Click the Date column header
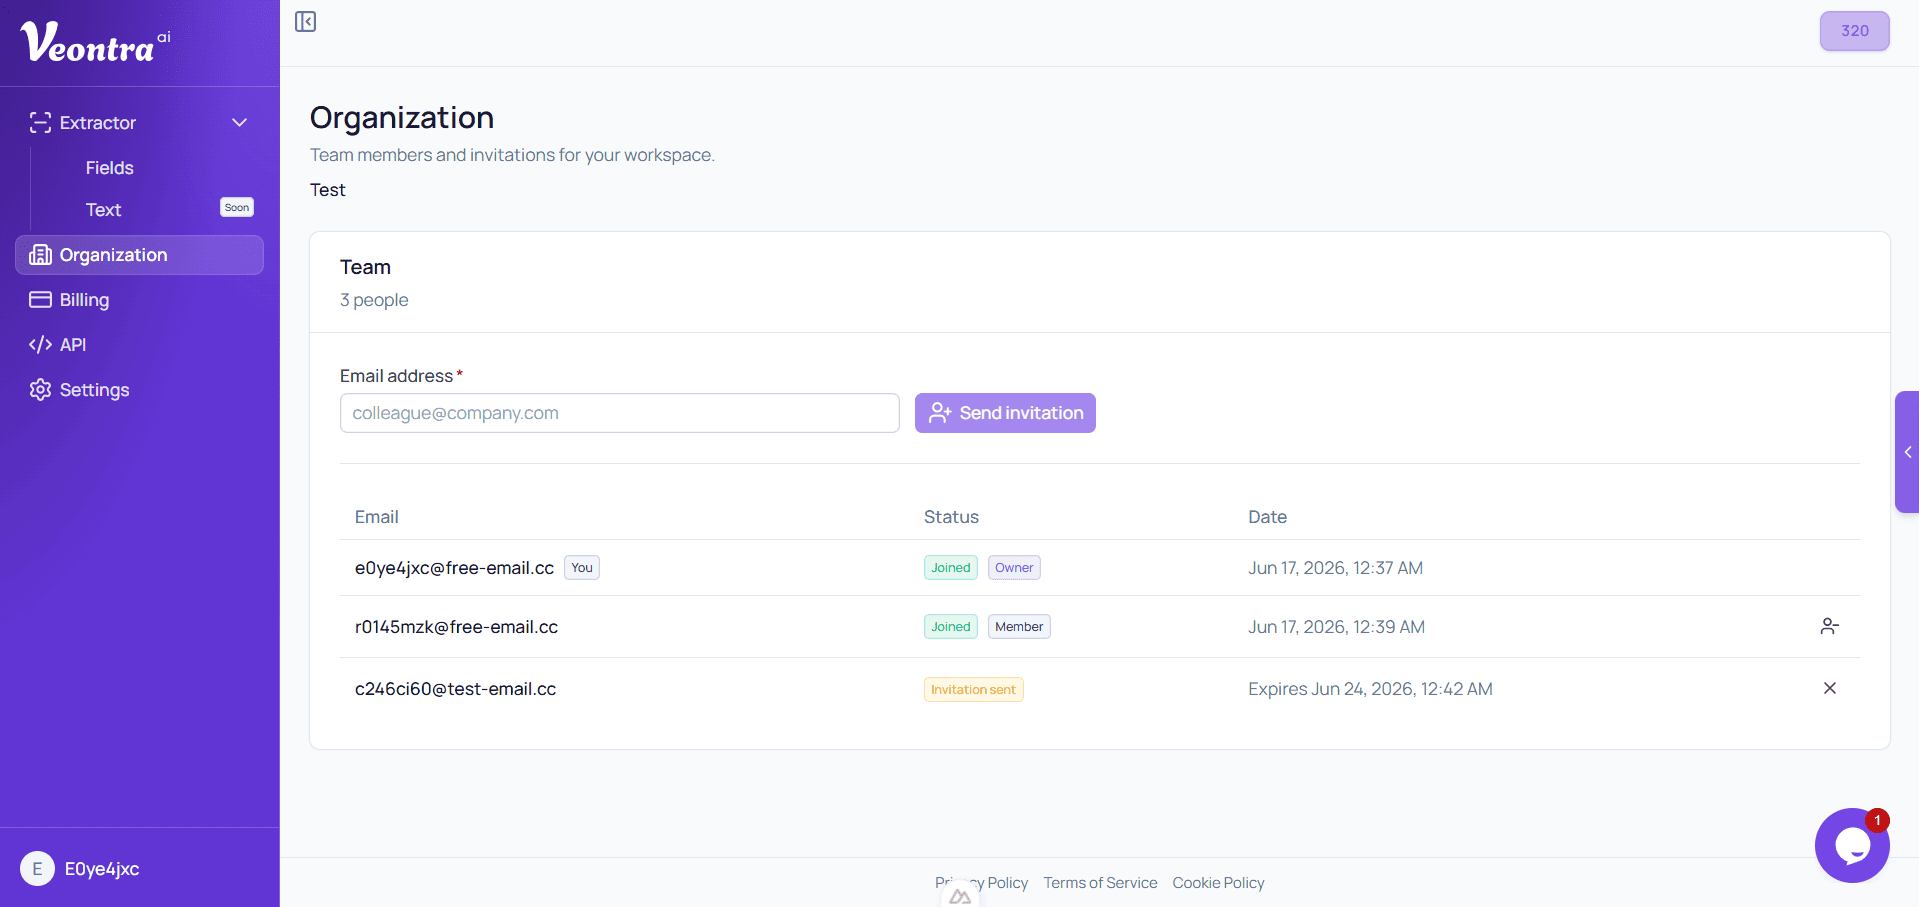The image size is (1919, 907). 1267,517
